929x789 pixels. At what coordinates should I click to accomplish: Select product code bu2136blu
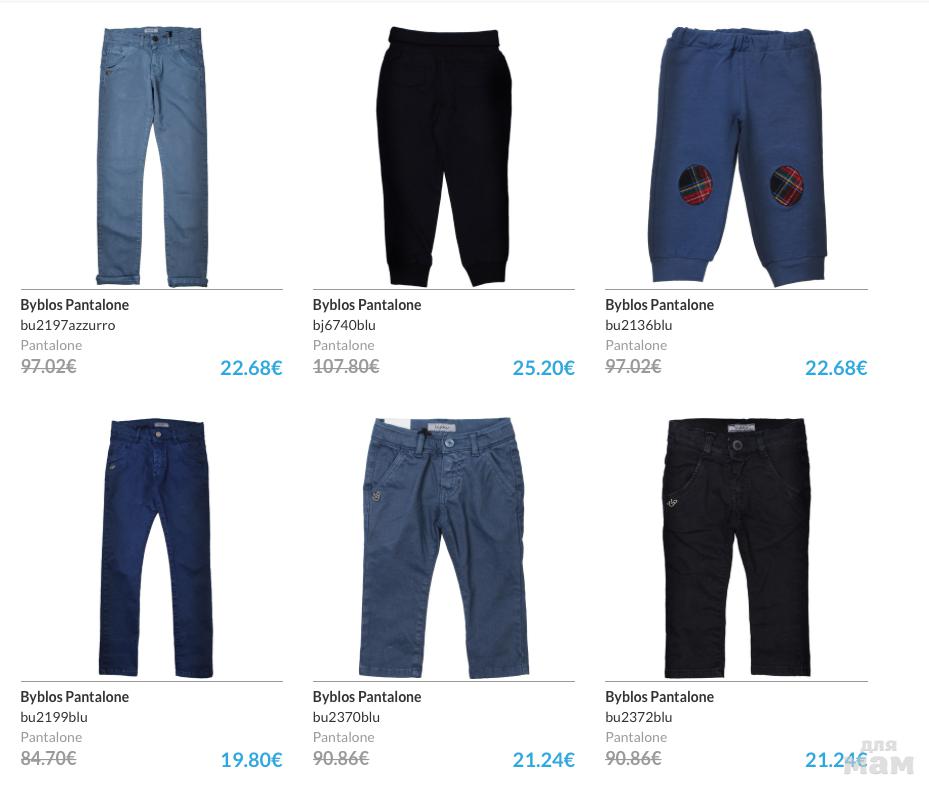[x=639, y=325]
